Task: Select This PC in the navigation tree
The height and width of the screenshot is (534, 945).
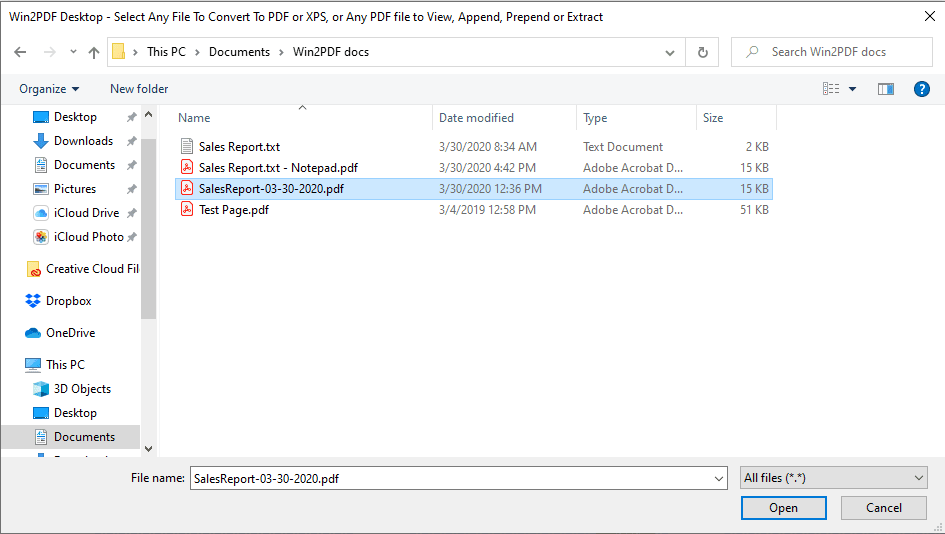Action: tap(65, 365)
